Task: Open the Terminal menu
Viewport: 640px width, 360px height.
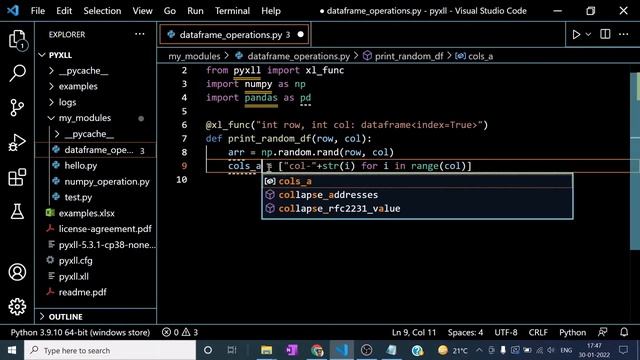Action: pyautogui.click(x=232, y=11)
